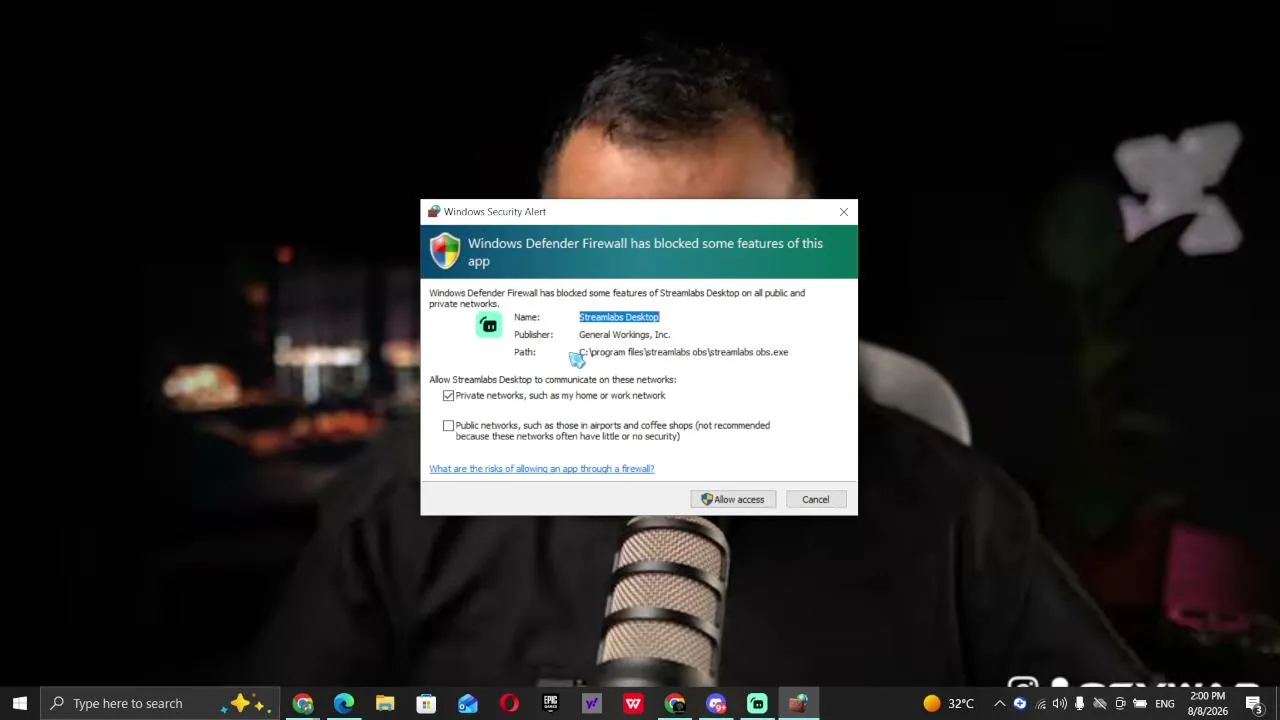This screenshot has width=1280, height=720.
Task: Click the firewall icon in the dialog title bar
Action: pyautogui.click(x=433, y=212)
